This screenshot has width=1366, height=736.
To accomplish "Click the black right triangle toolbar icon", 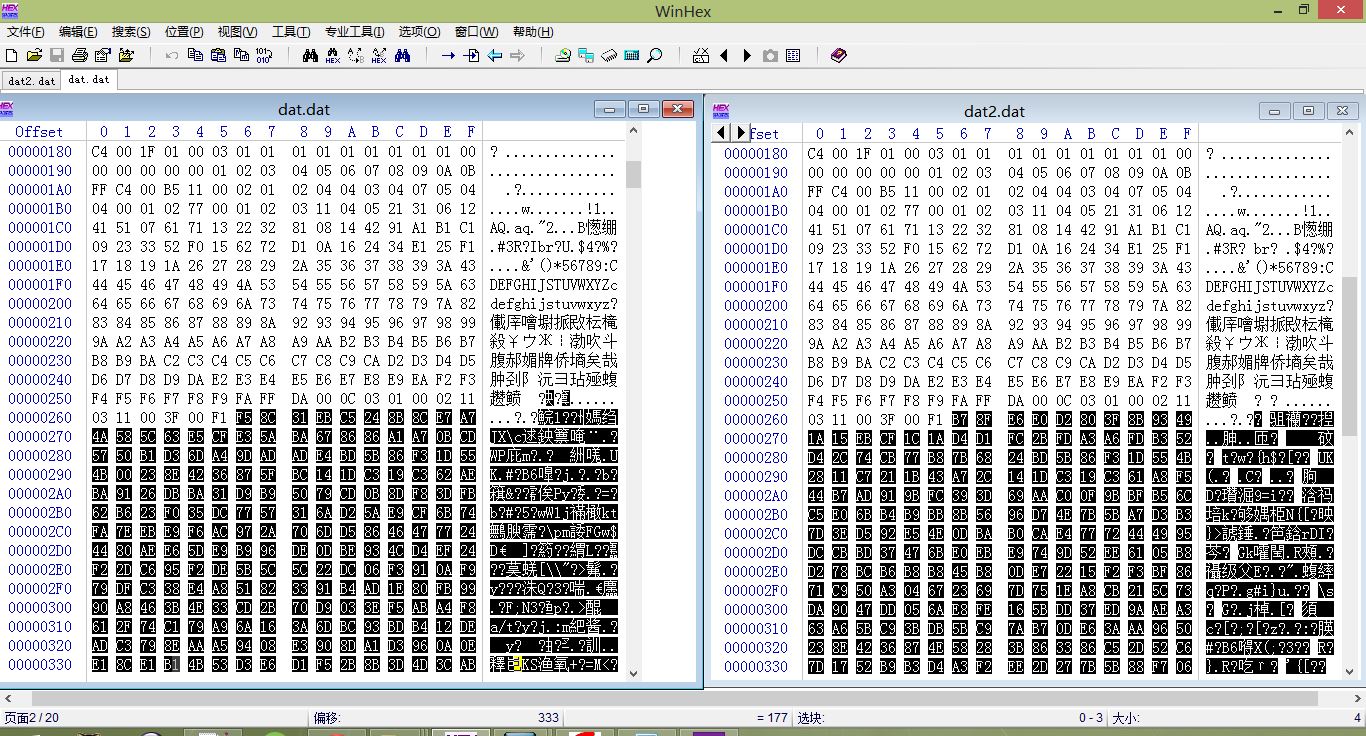I will coord(747,55).
